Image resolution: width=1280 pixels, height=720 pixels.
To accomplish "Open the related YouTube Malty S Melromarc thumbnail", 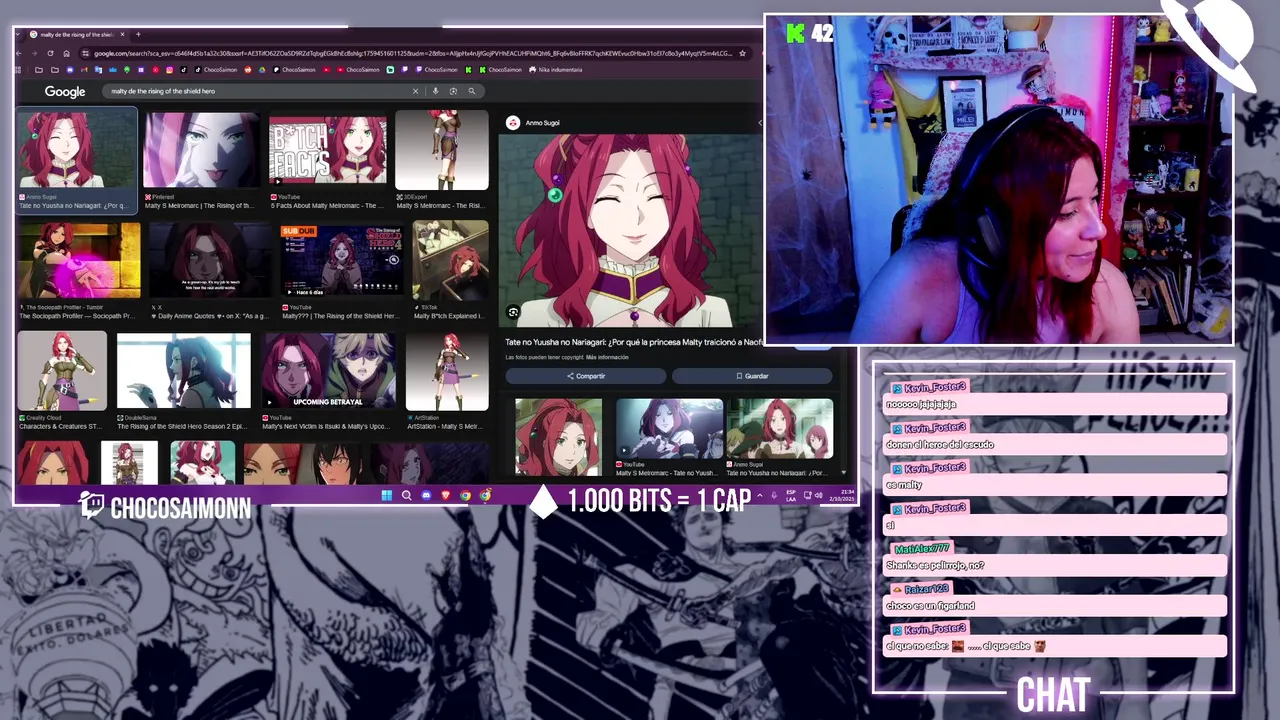I will coord(669,428).
